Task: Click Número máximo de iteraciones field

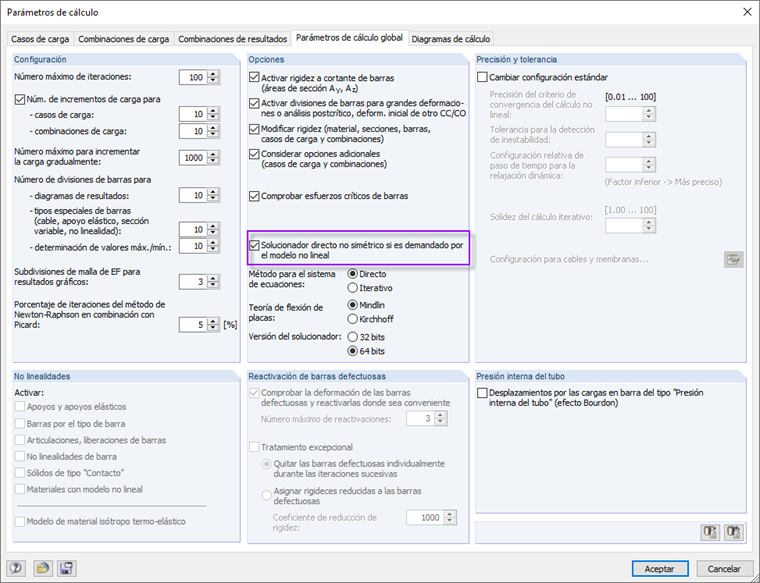Action: pos(193,77)
